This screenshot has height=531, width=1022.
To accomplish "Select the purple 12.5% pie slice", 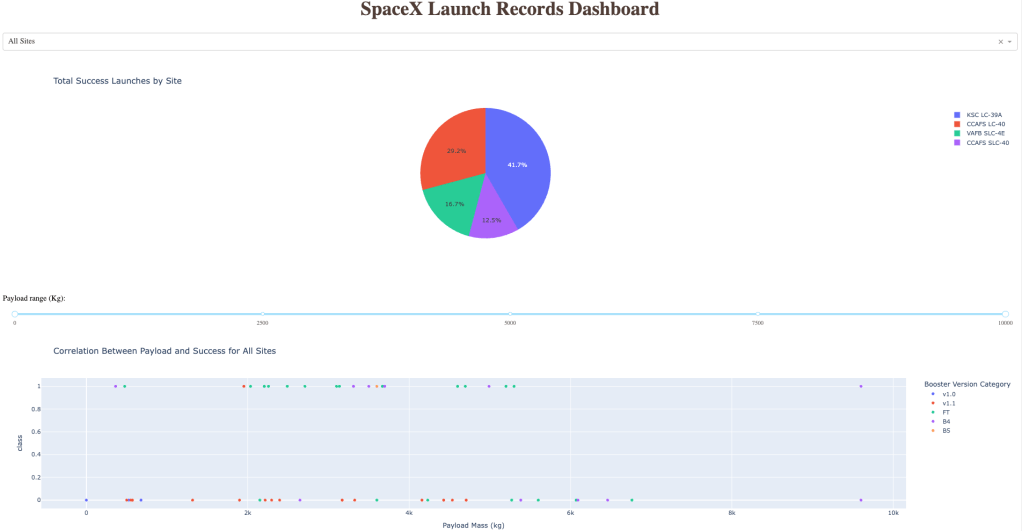I will [x=491, y=222].
